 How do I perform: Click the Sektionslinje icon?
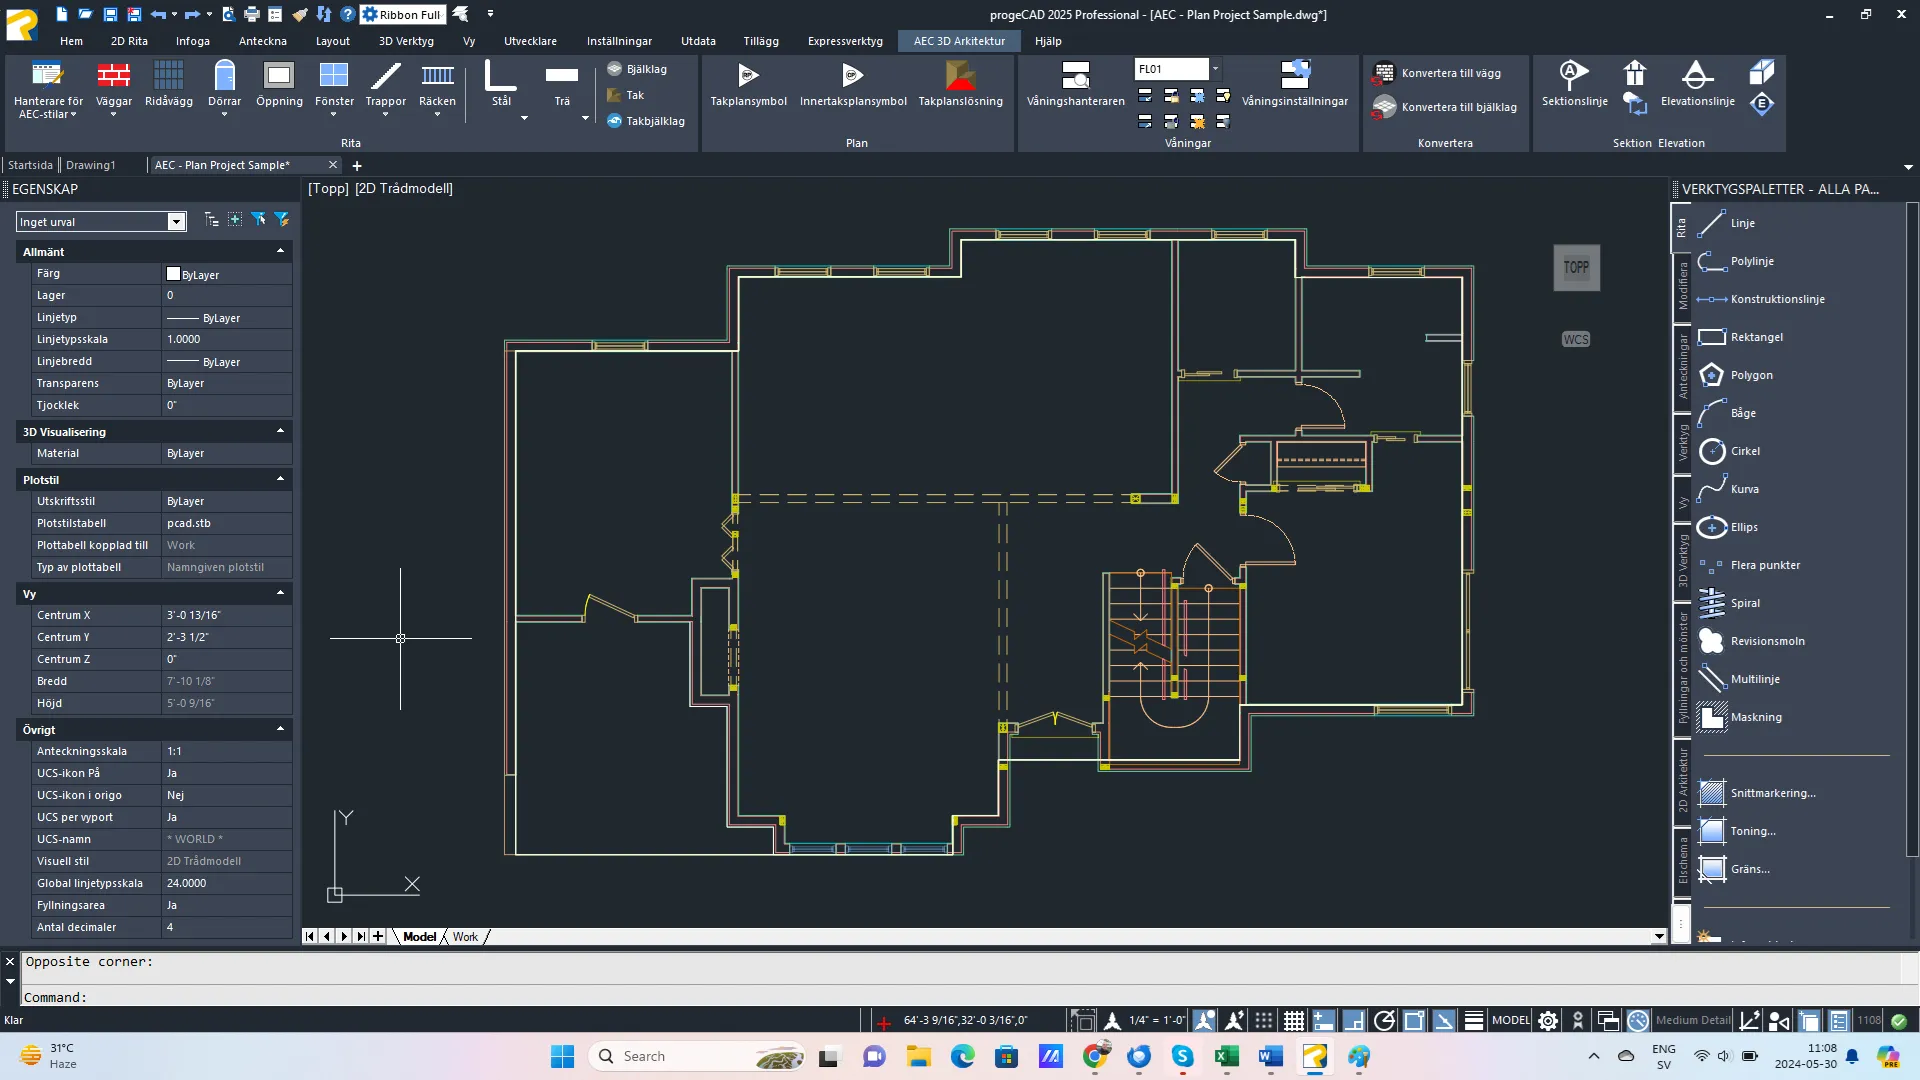1574,76
